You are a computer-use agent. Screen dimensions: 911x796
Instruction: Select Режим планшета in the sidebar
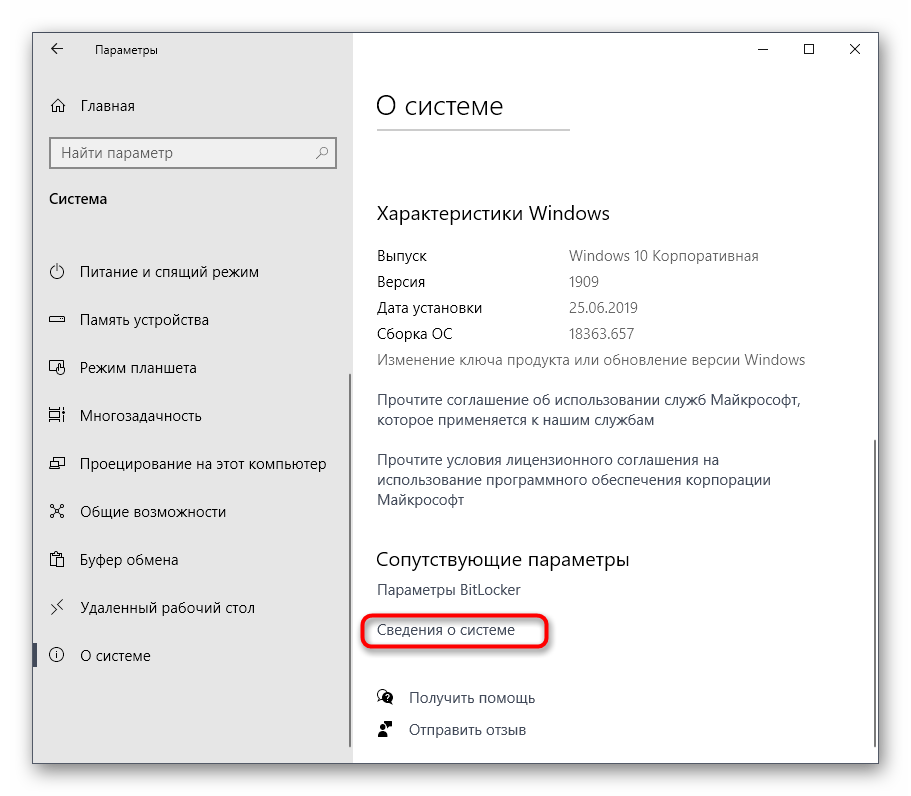(x=138, y=368)
